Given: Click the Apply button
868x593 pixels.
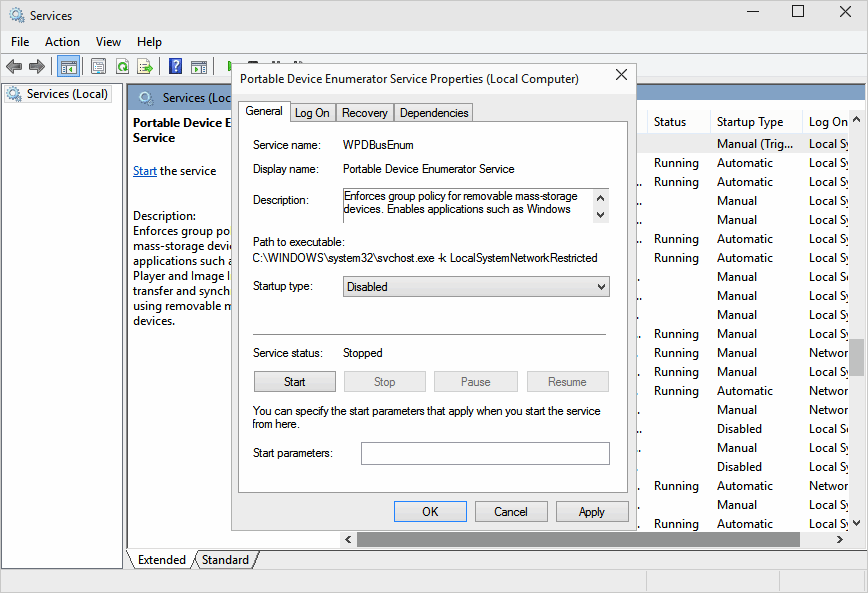Looking at the screenshot, I should pos(591,512).
